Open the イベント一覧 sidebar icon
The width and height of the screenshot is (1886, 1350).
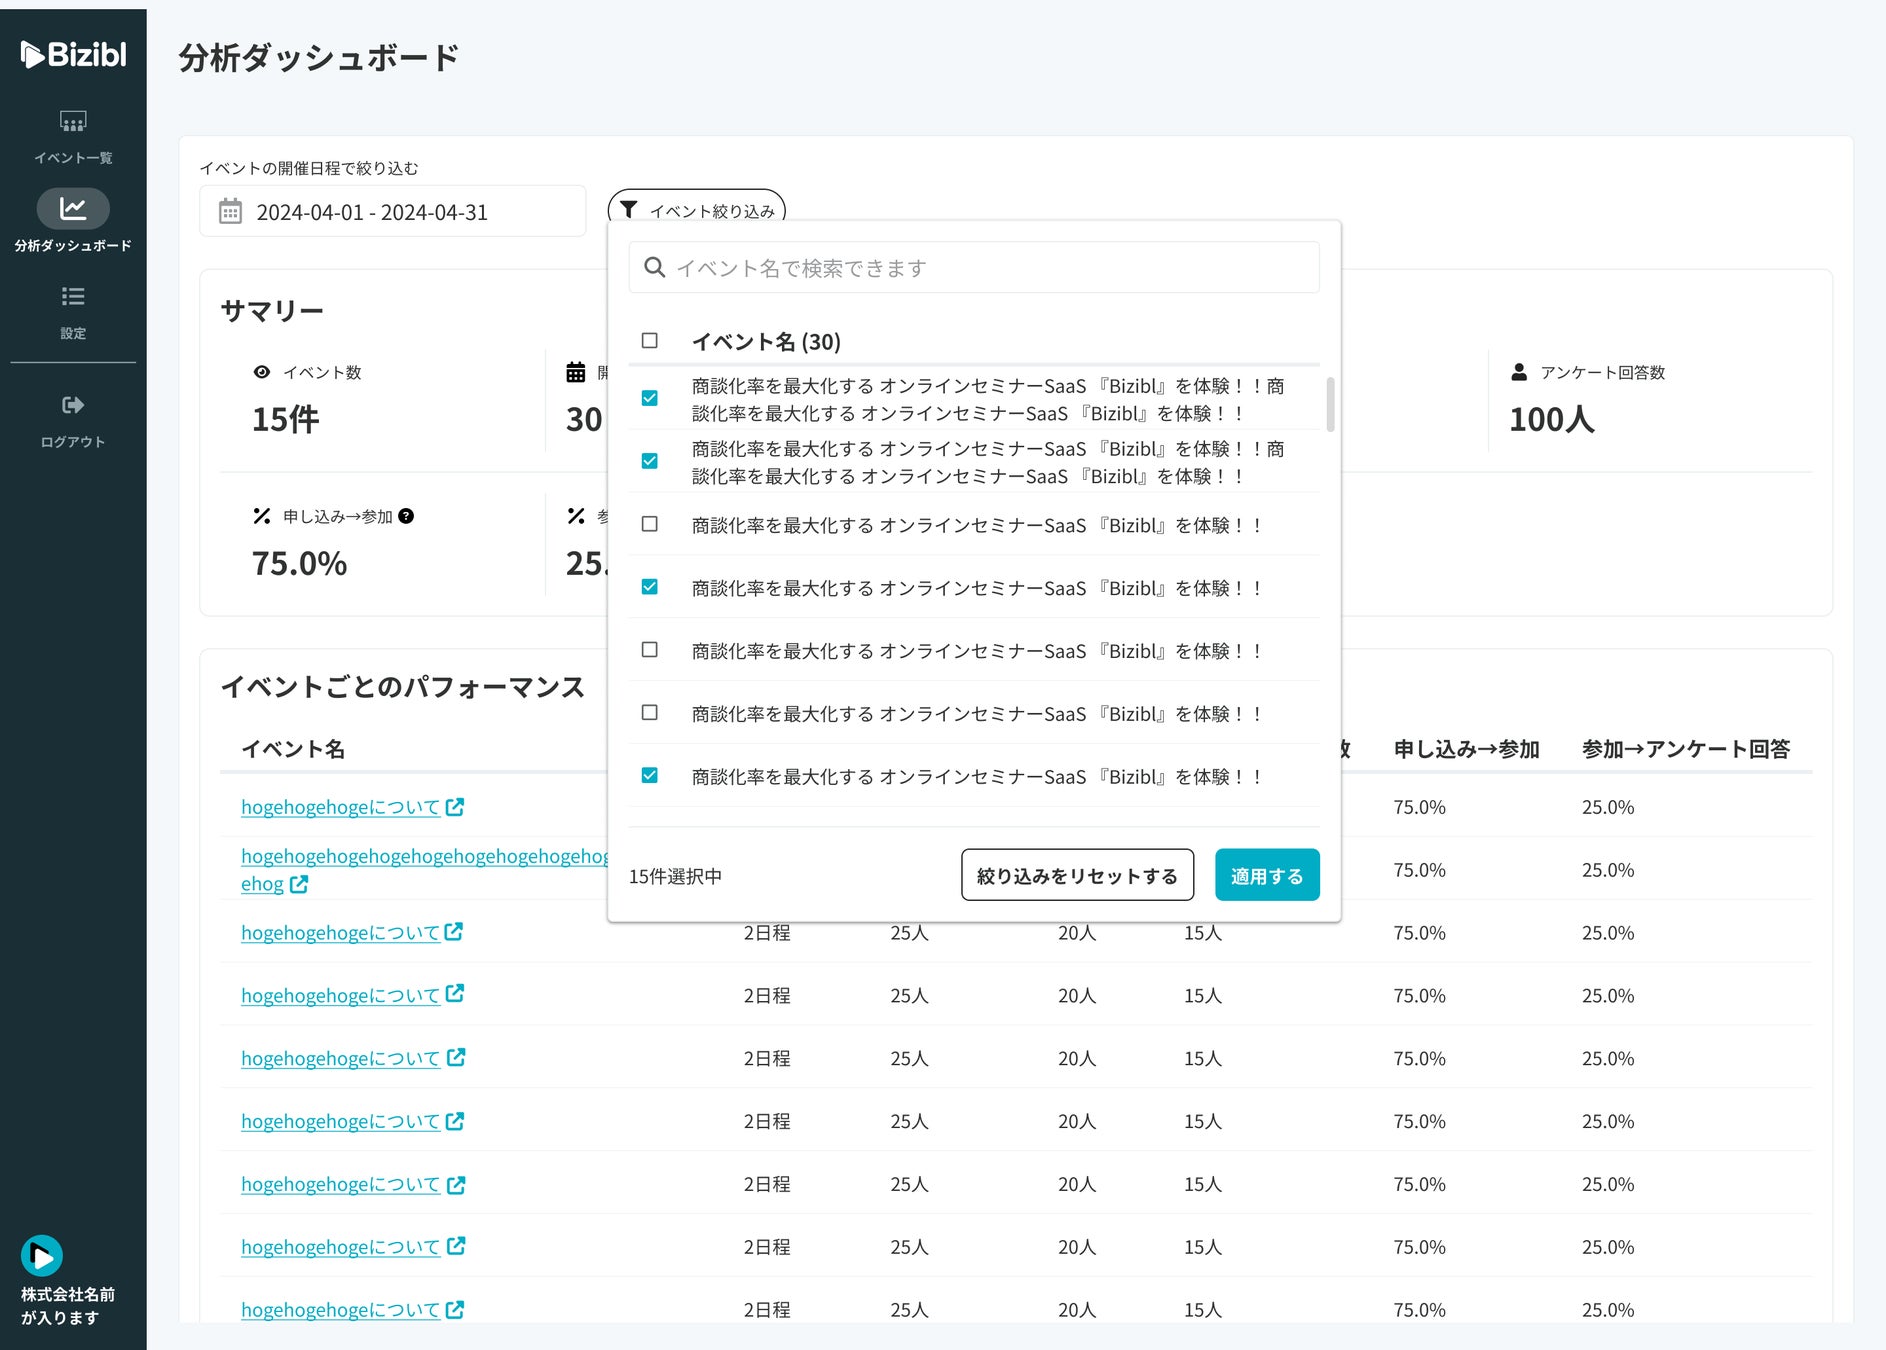click(x=73, y=122)
